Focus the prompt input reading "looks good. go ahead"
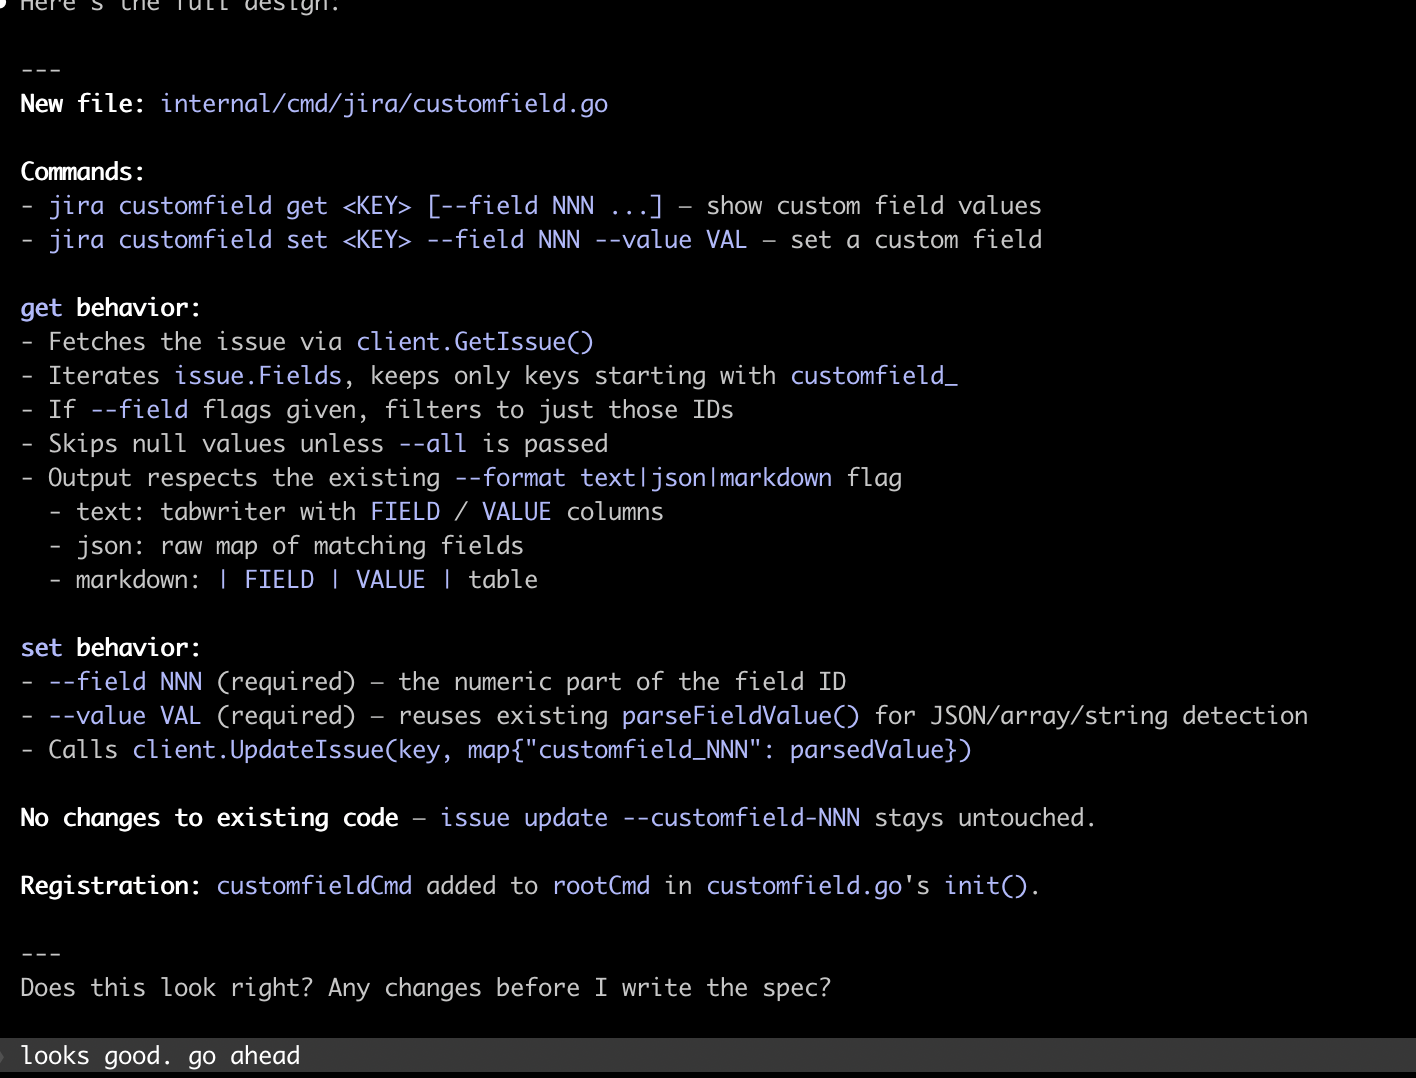 click(160, 1056)
